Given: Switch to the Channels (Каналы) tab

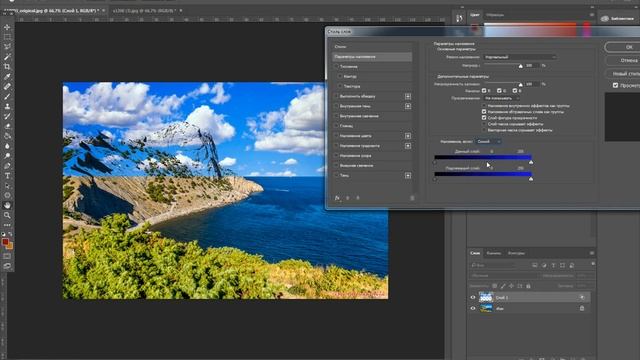Looking at the screenshot, I should click(x=493, y=253).
